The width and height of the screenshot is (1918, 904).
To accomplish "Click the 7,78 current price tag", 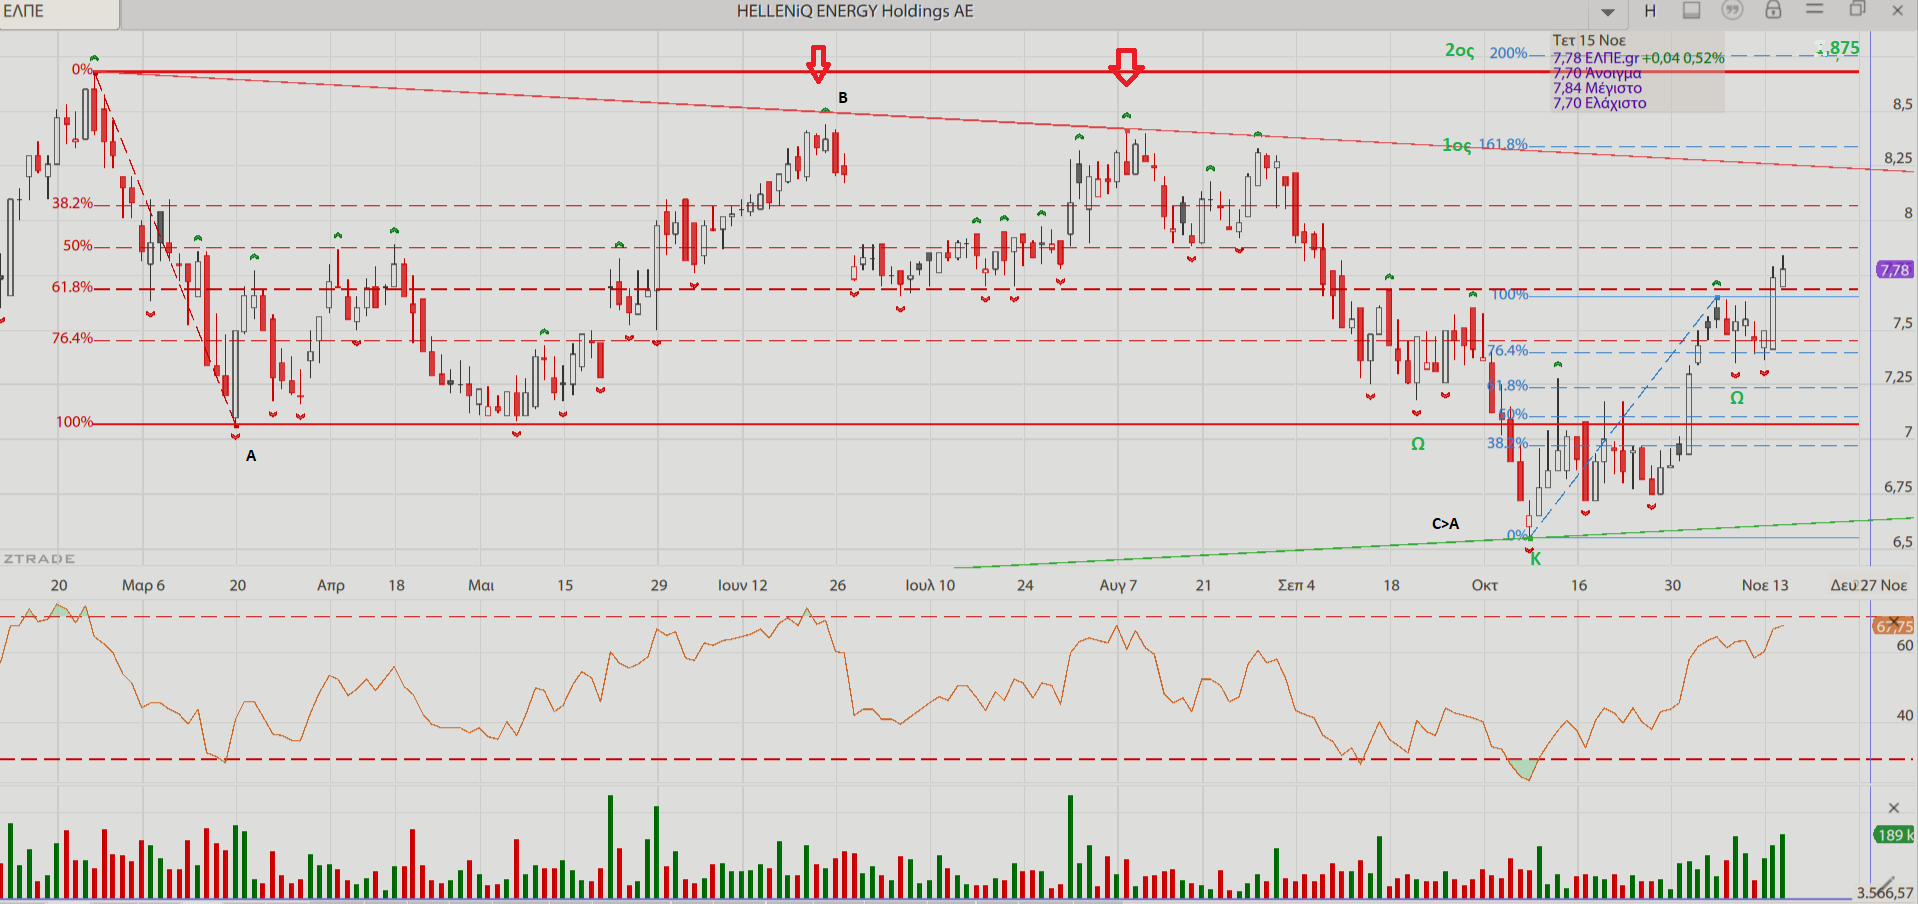I will tap(1894, 270).
